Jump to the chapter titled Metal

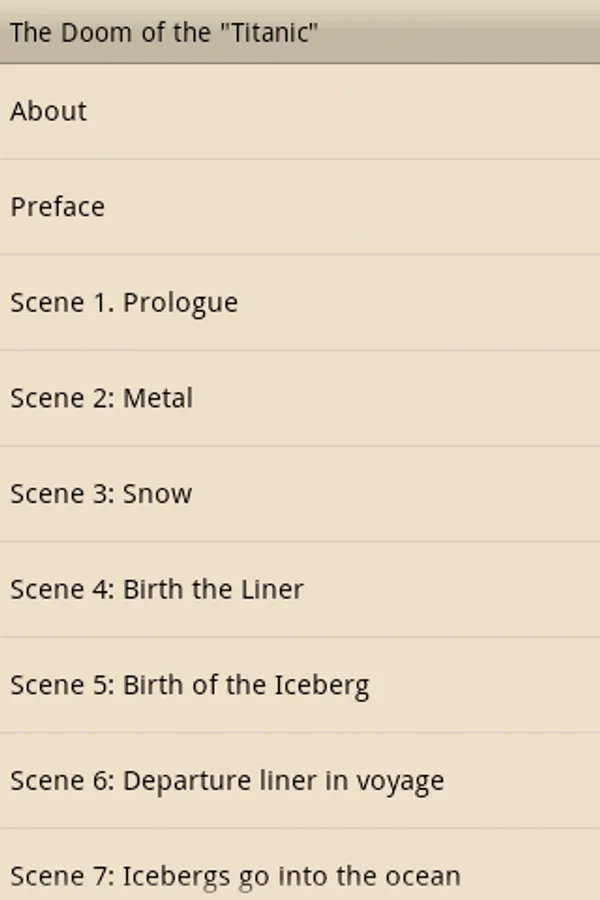[x=158, y=398]
